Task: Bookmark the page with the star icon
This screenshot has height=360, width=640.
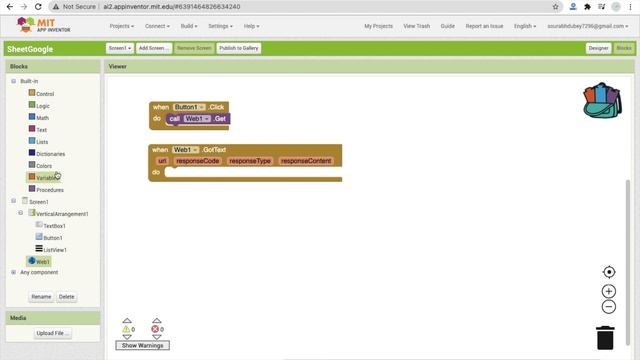Action: (x=556, y=7)
